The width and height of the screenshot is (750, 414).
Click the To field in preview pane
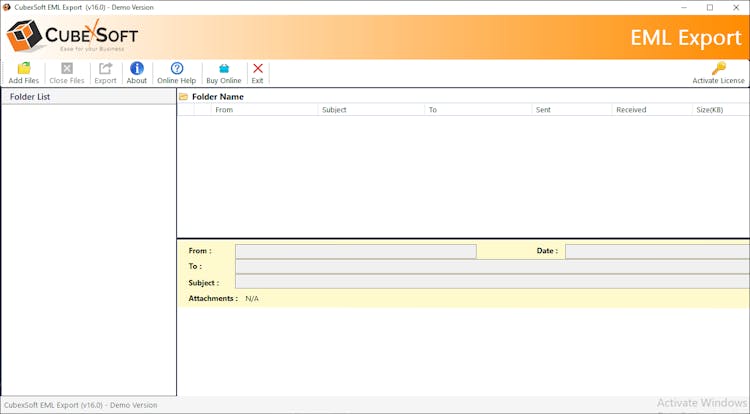click(492, 267)
